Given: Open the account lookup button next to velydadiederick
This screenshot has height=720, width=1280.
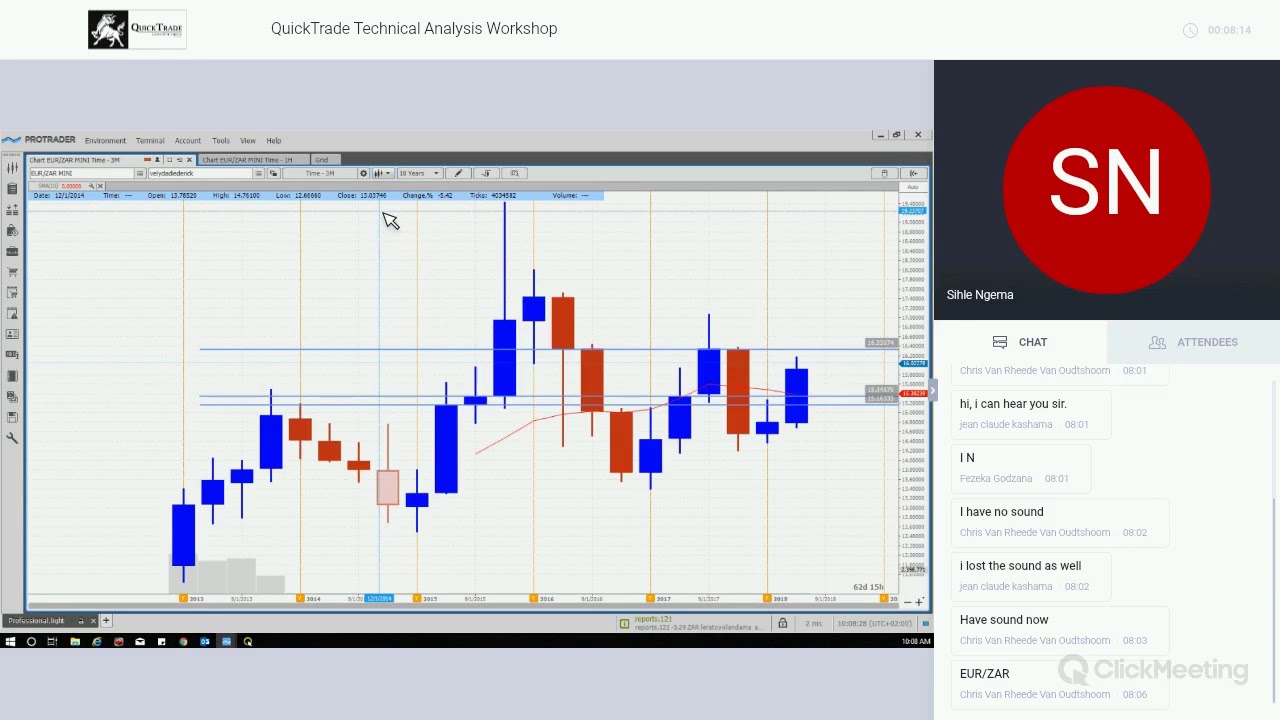Looking at the screenshot, I should [258, 173].
